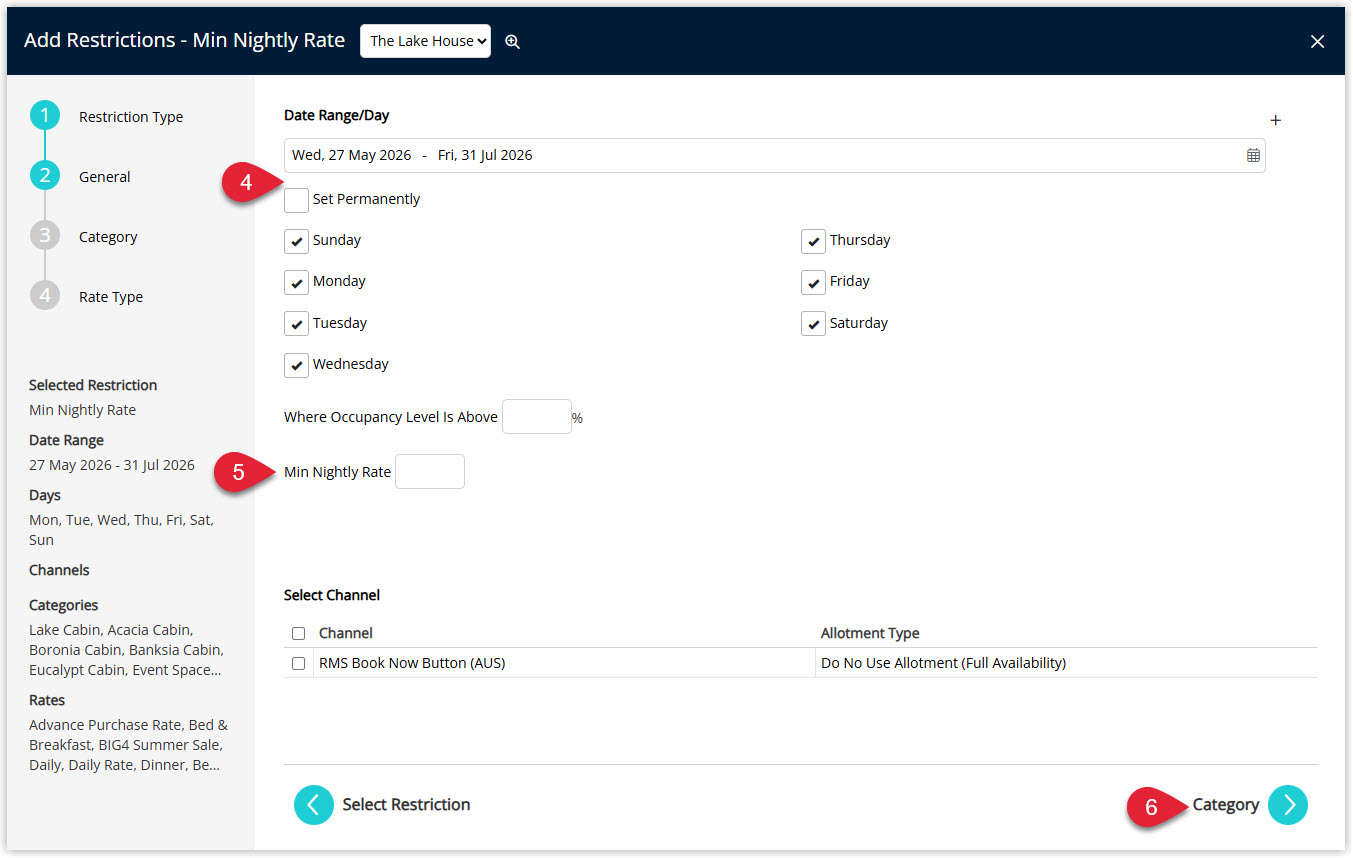The height and width of the screenshot is (858, 1353).
Task: Select all channels via header checkbox
Action: (x=298, y=633)
